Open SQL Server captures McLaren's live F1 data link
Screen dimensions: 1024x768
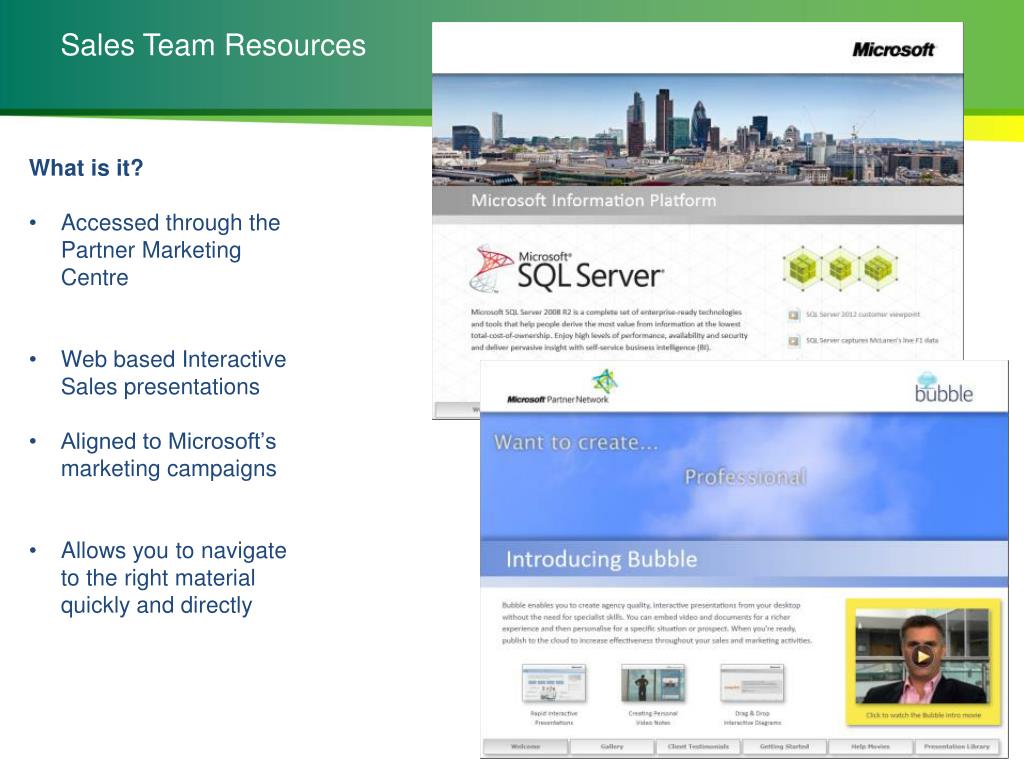pos(872,340)
